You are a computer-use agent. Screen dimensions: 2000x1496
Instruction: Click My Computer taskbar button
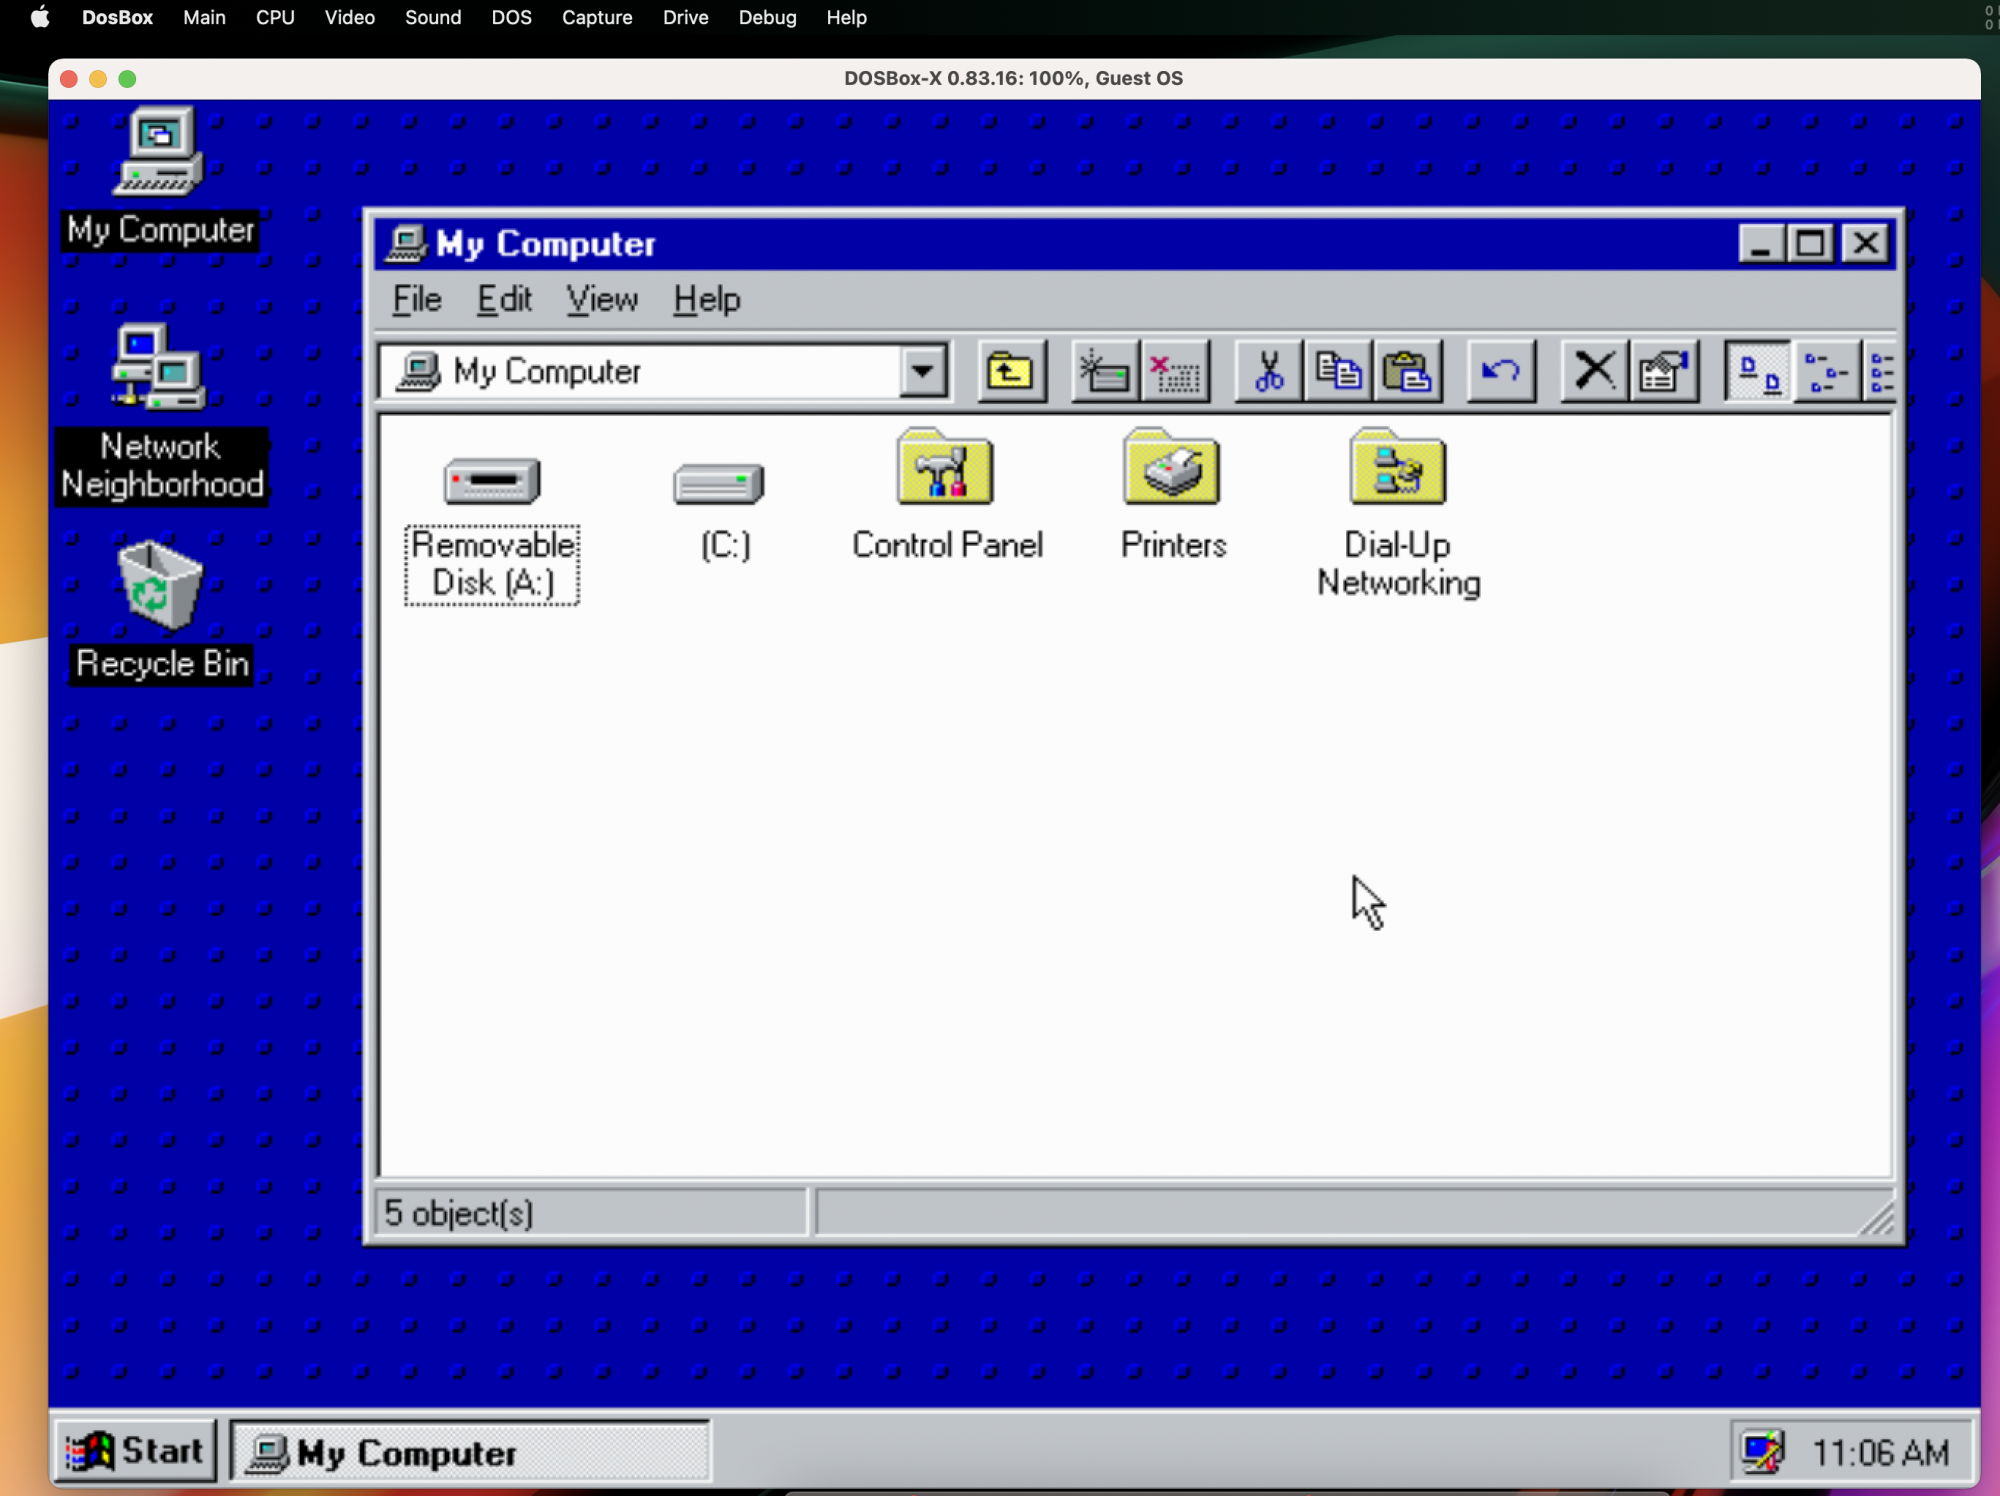point(470,1452)
